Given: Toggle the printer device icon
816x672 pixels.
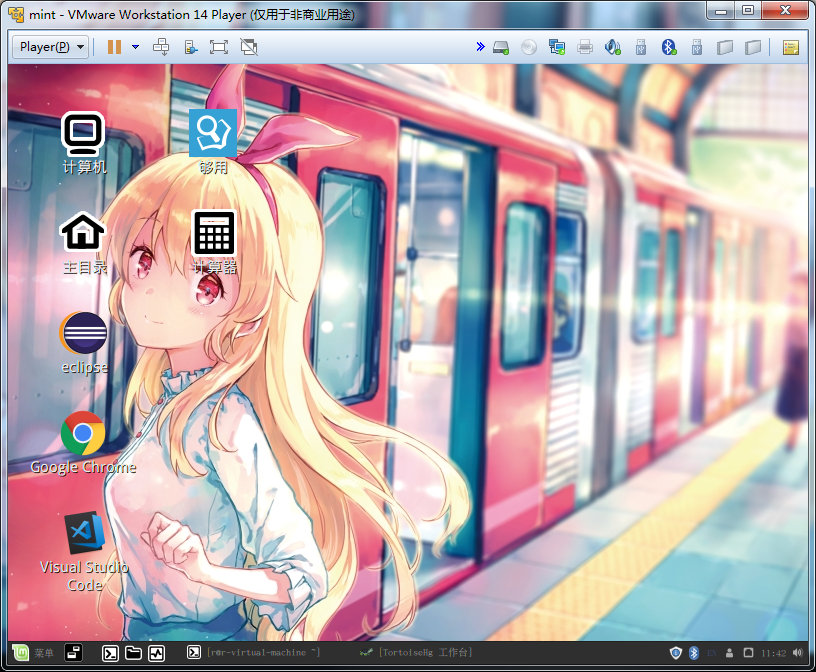Looking at the screenshot, I should [585, 47].
